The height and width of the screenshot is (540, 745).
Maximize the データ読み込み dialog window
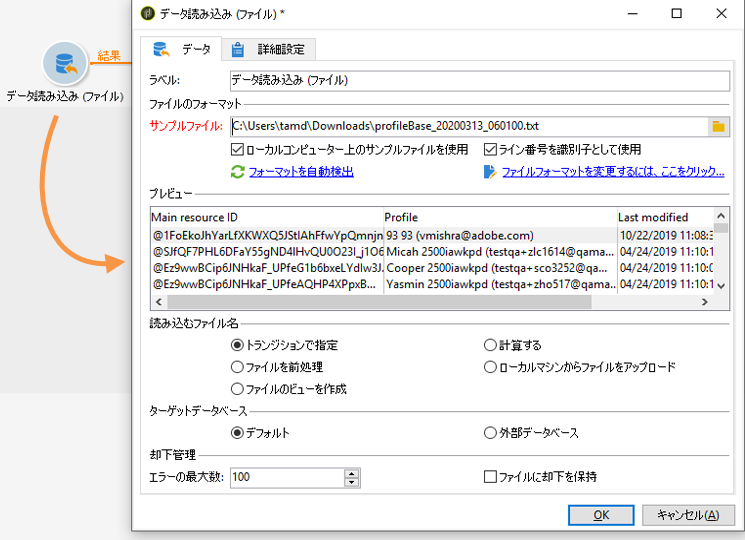click(x=677, y=13)
